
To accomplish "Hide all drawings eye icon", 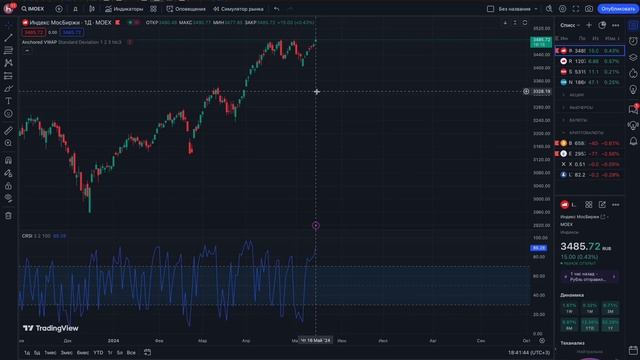I will 8,198.
